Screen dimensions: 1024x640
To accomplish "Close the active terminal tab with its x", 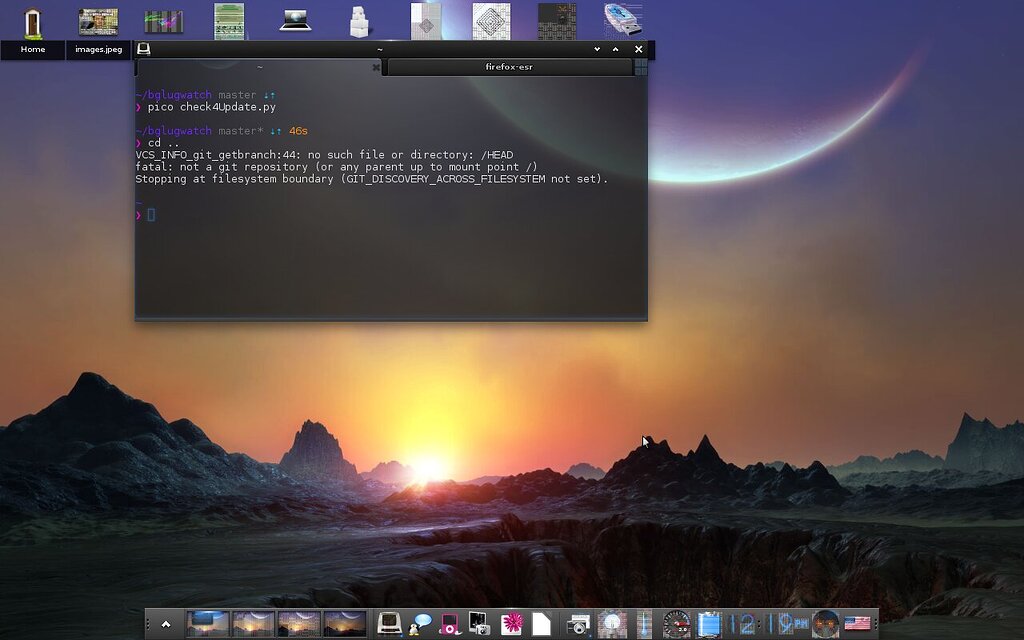I will coord(376,67).
